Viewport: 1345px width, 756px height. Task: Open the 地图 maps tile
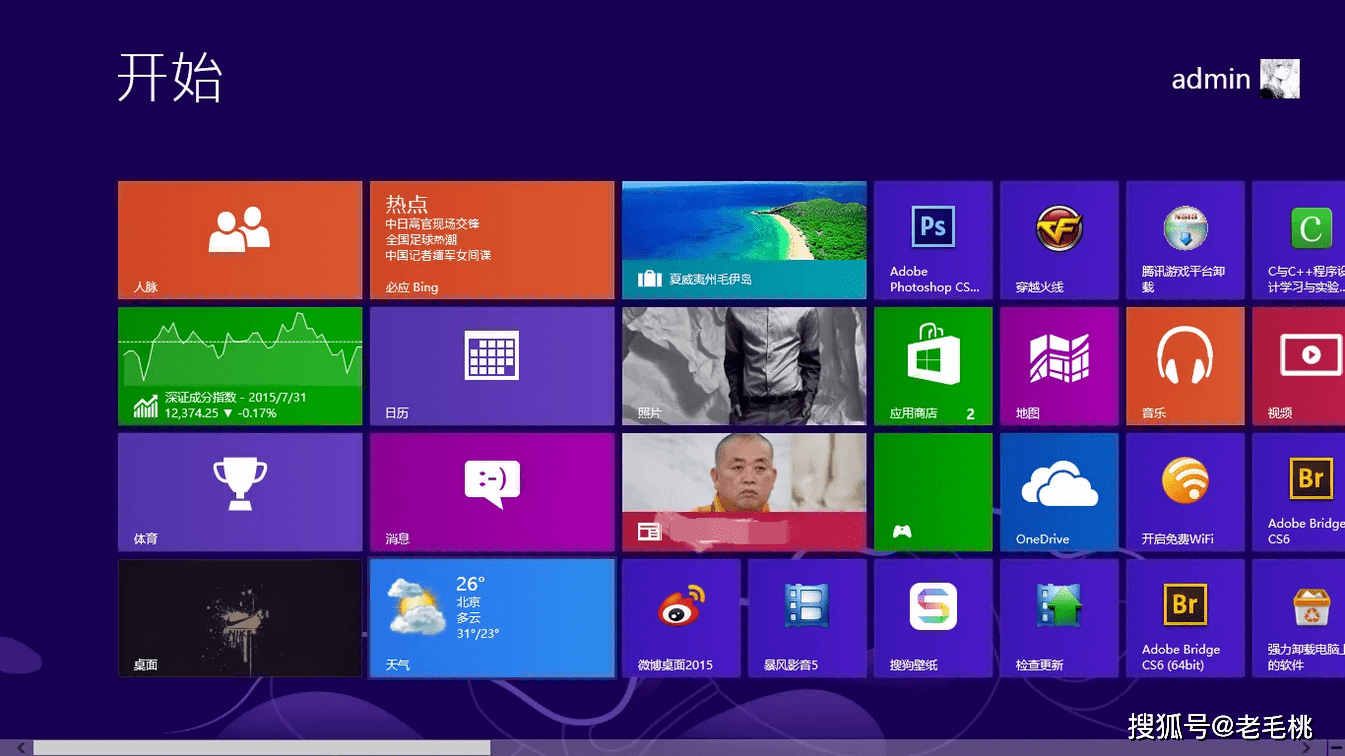[x=1059, y=366]
